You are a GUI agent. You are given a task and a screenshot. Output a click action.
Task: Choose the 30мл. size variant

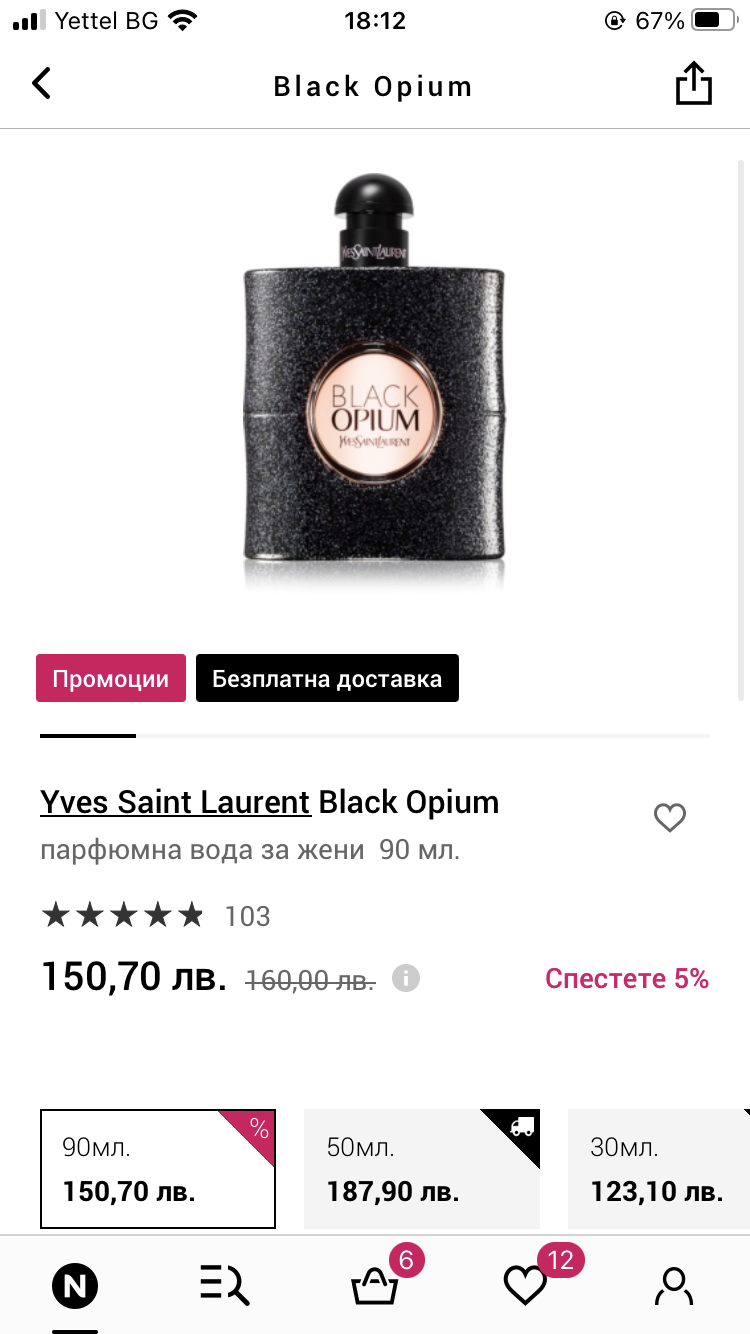point(657,1168)
